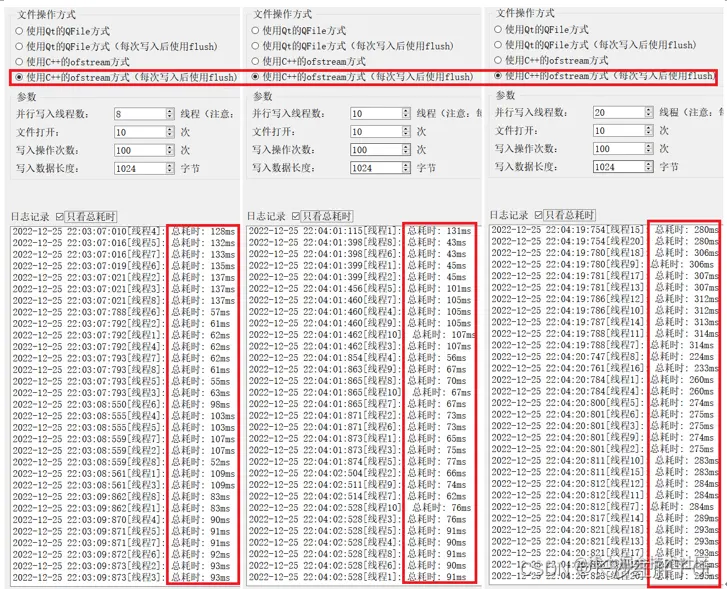Toggle 只看总耗时 checkbox in the 8-thread panel

point(59,217)
